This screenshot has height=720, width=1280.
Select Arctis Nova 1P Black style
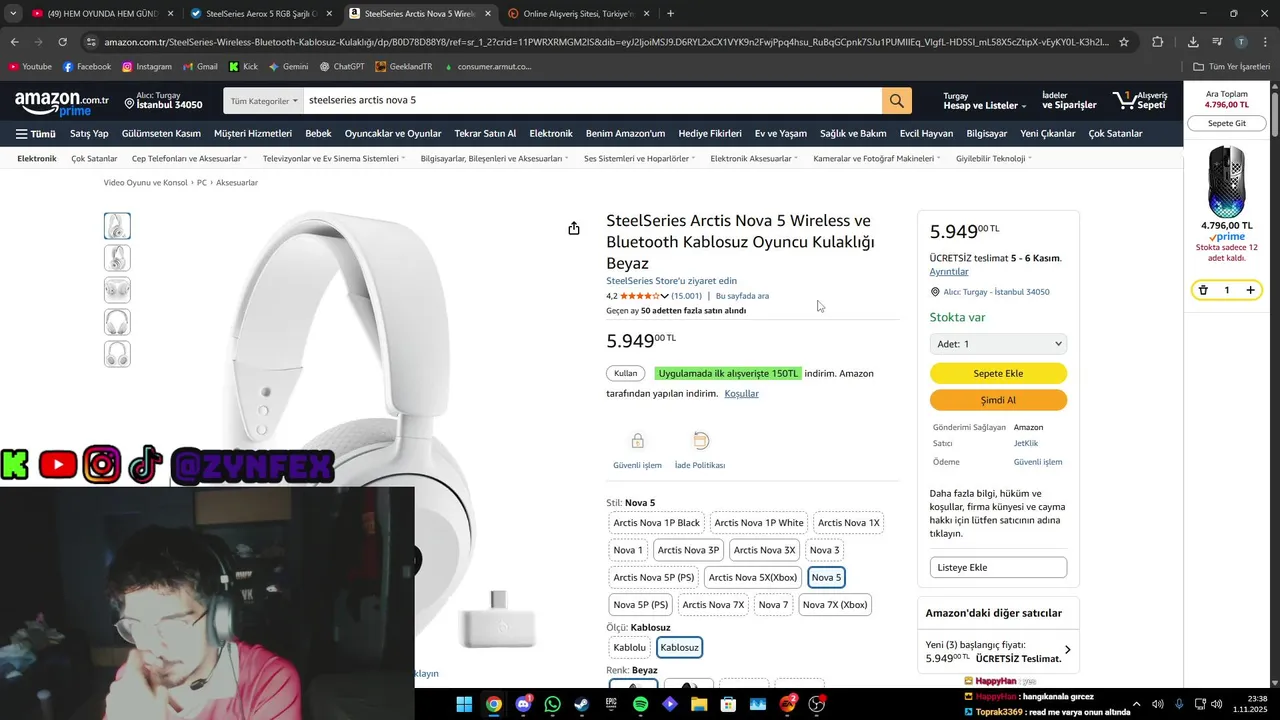[657, 523]
